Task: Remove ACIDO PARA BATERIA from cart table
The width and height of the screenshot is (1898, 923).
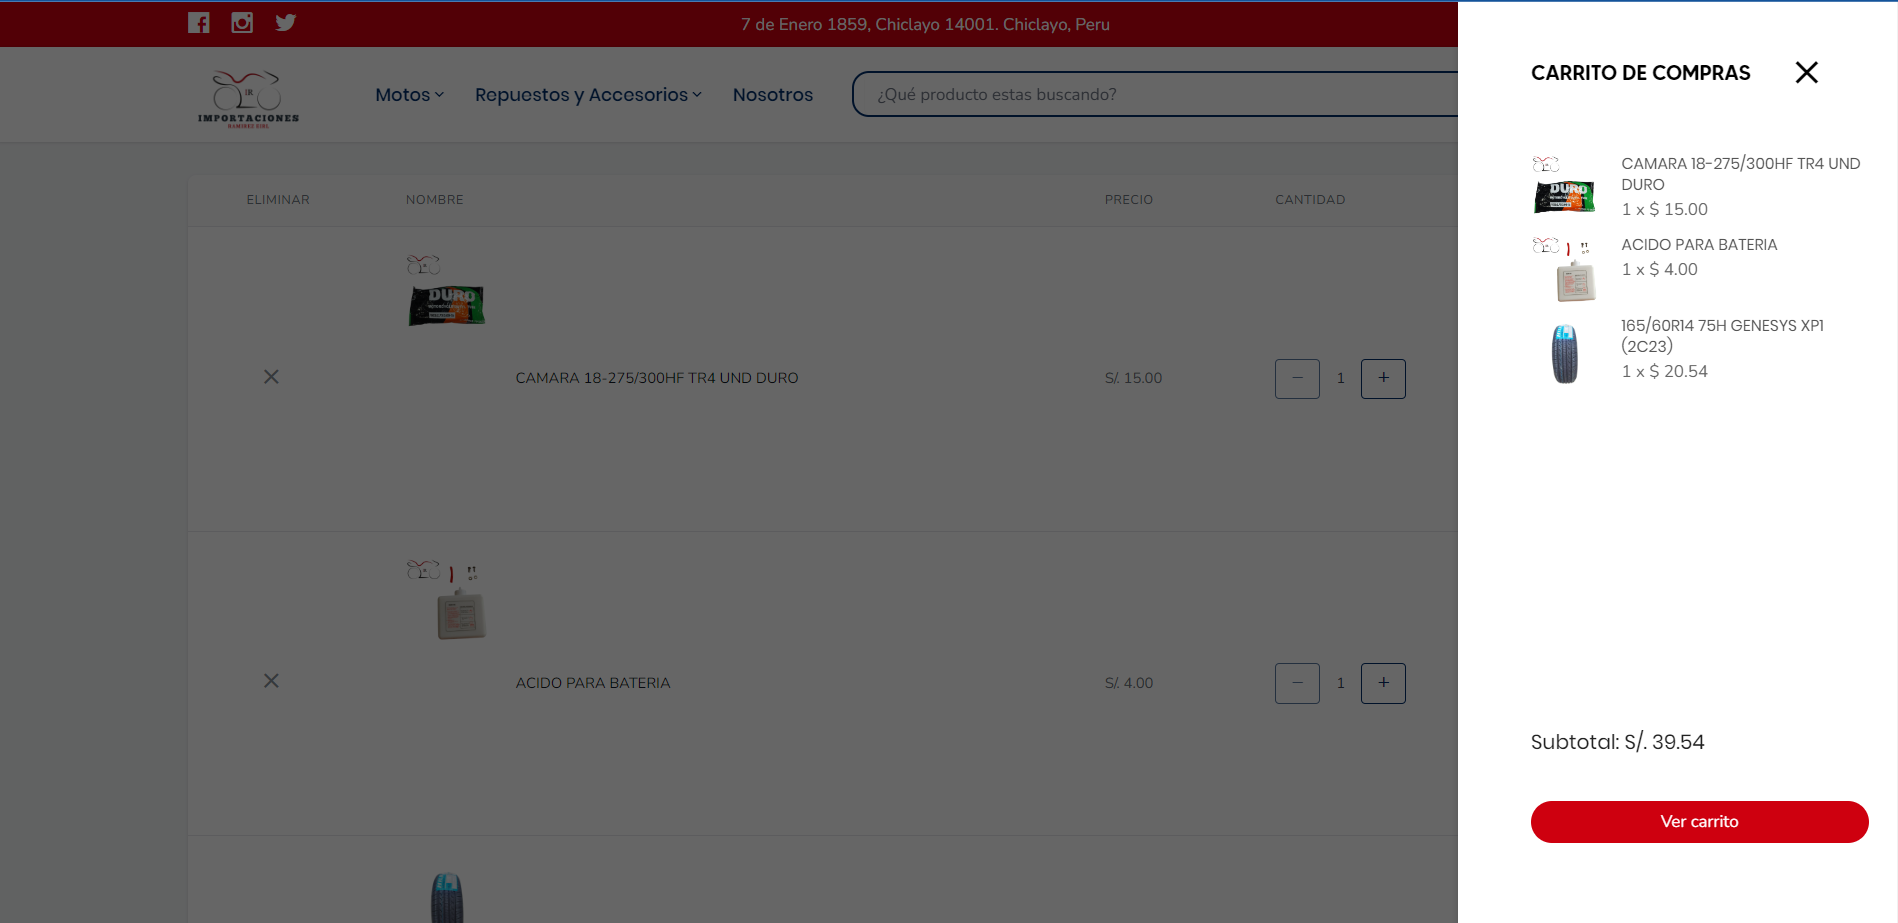Action: point(271,681)
